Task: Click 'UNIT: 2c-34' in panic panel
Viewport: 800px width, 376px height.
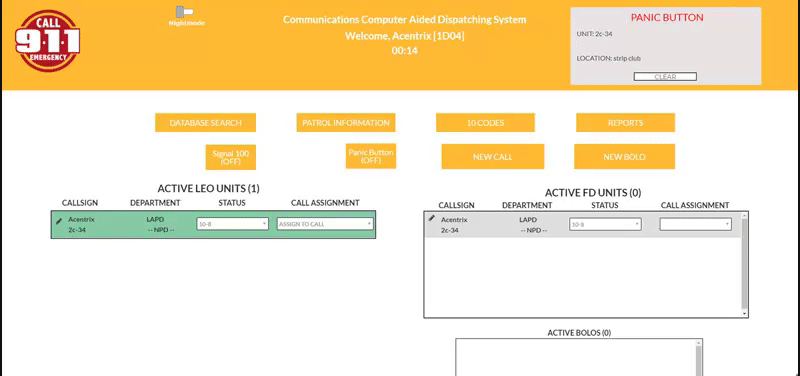Action: tap(594, 34)
